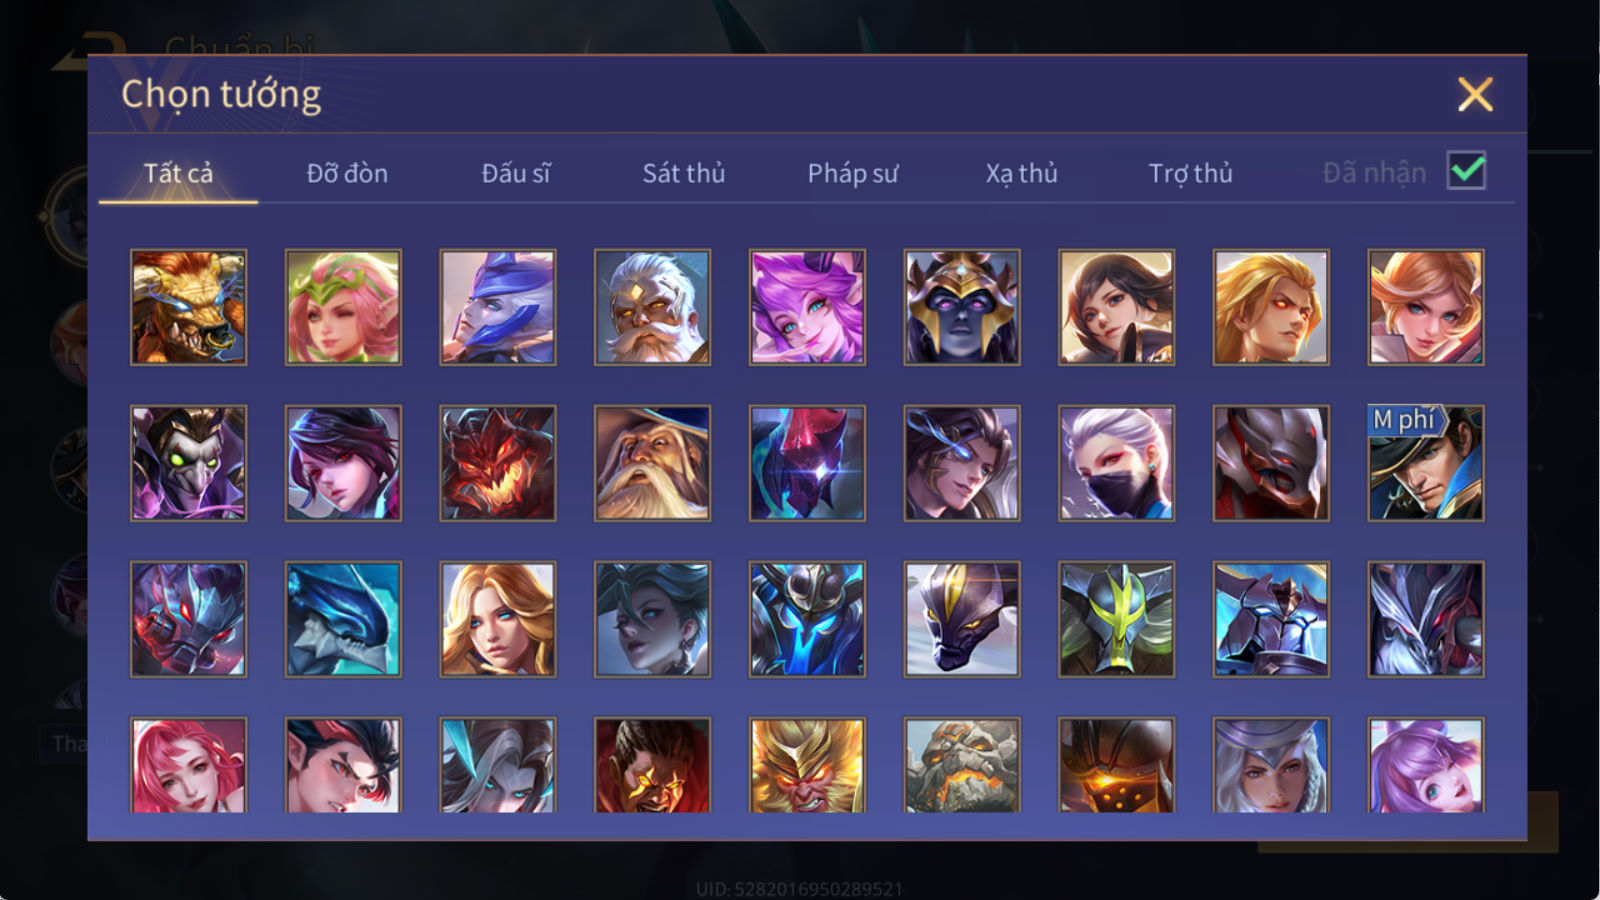Select the pink-haired elf girl with green crown
The height and width of the screenshot is (900, 1600).
(343, 307)
